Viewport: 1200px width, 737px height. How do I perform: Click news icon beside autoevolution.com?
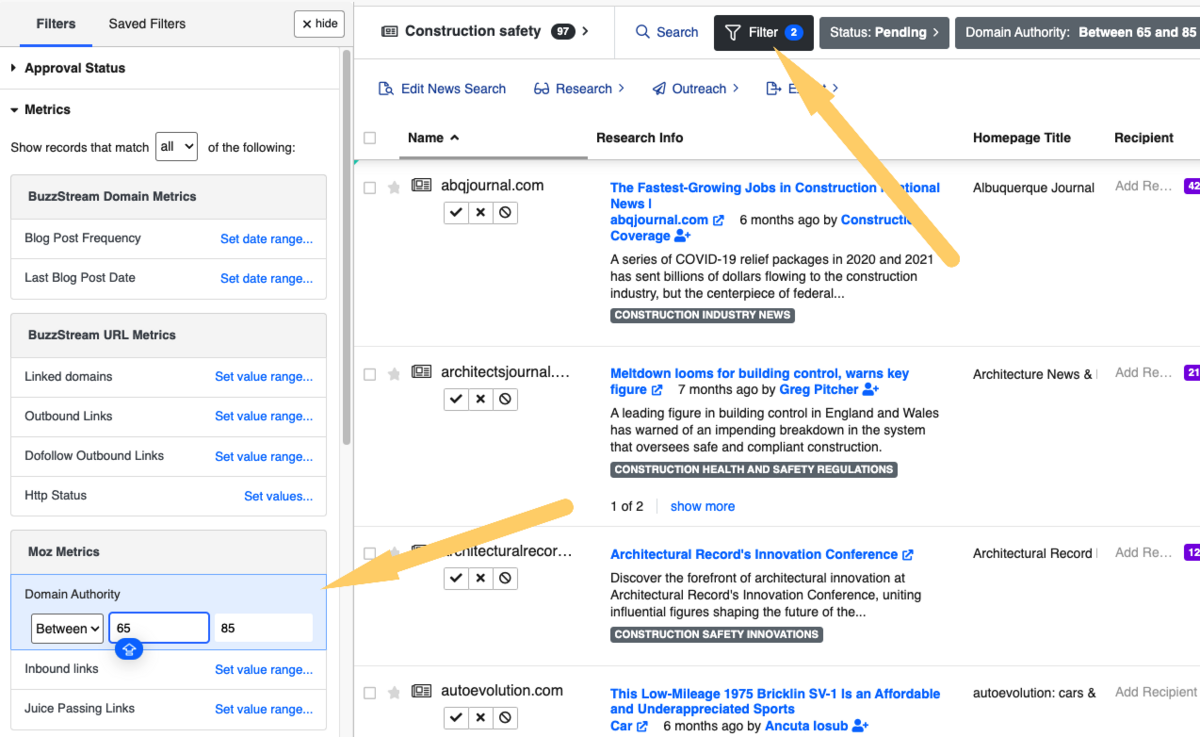tap(421, 691)
